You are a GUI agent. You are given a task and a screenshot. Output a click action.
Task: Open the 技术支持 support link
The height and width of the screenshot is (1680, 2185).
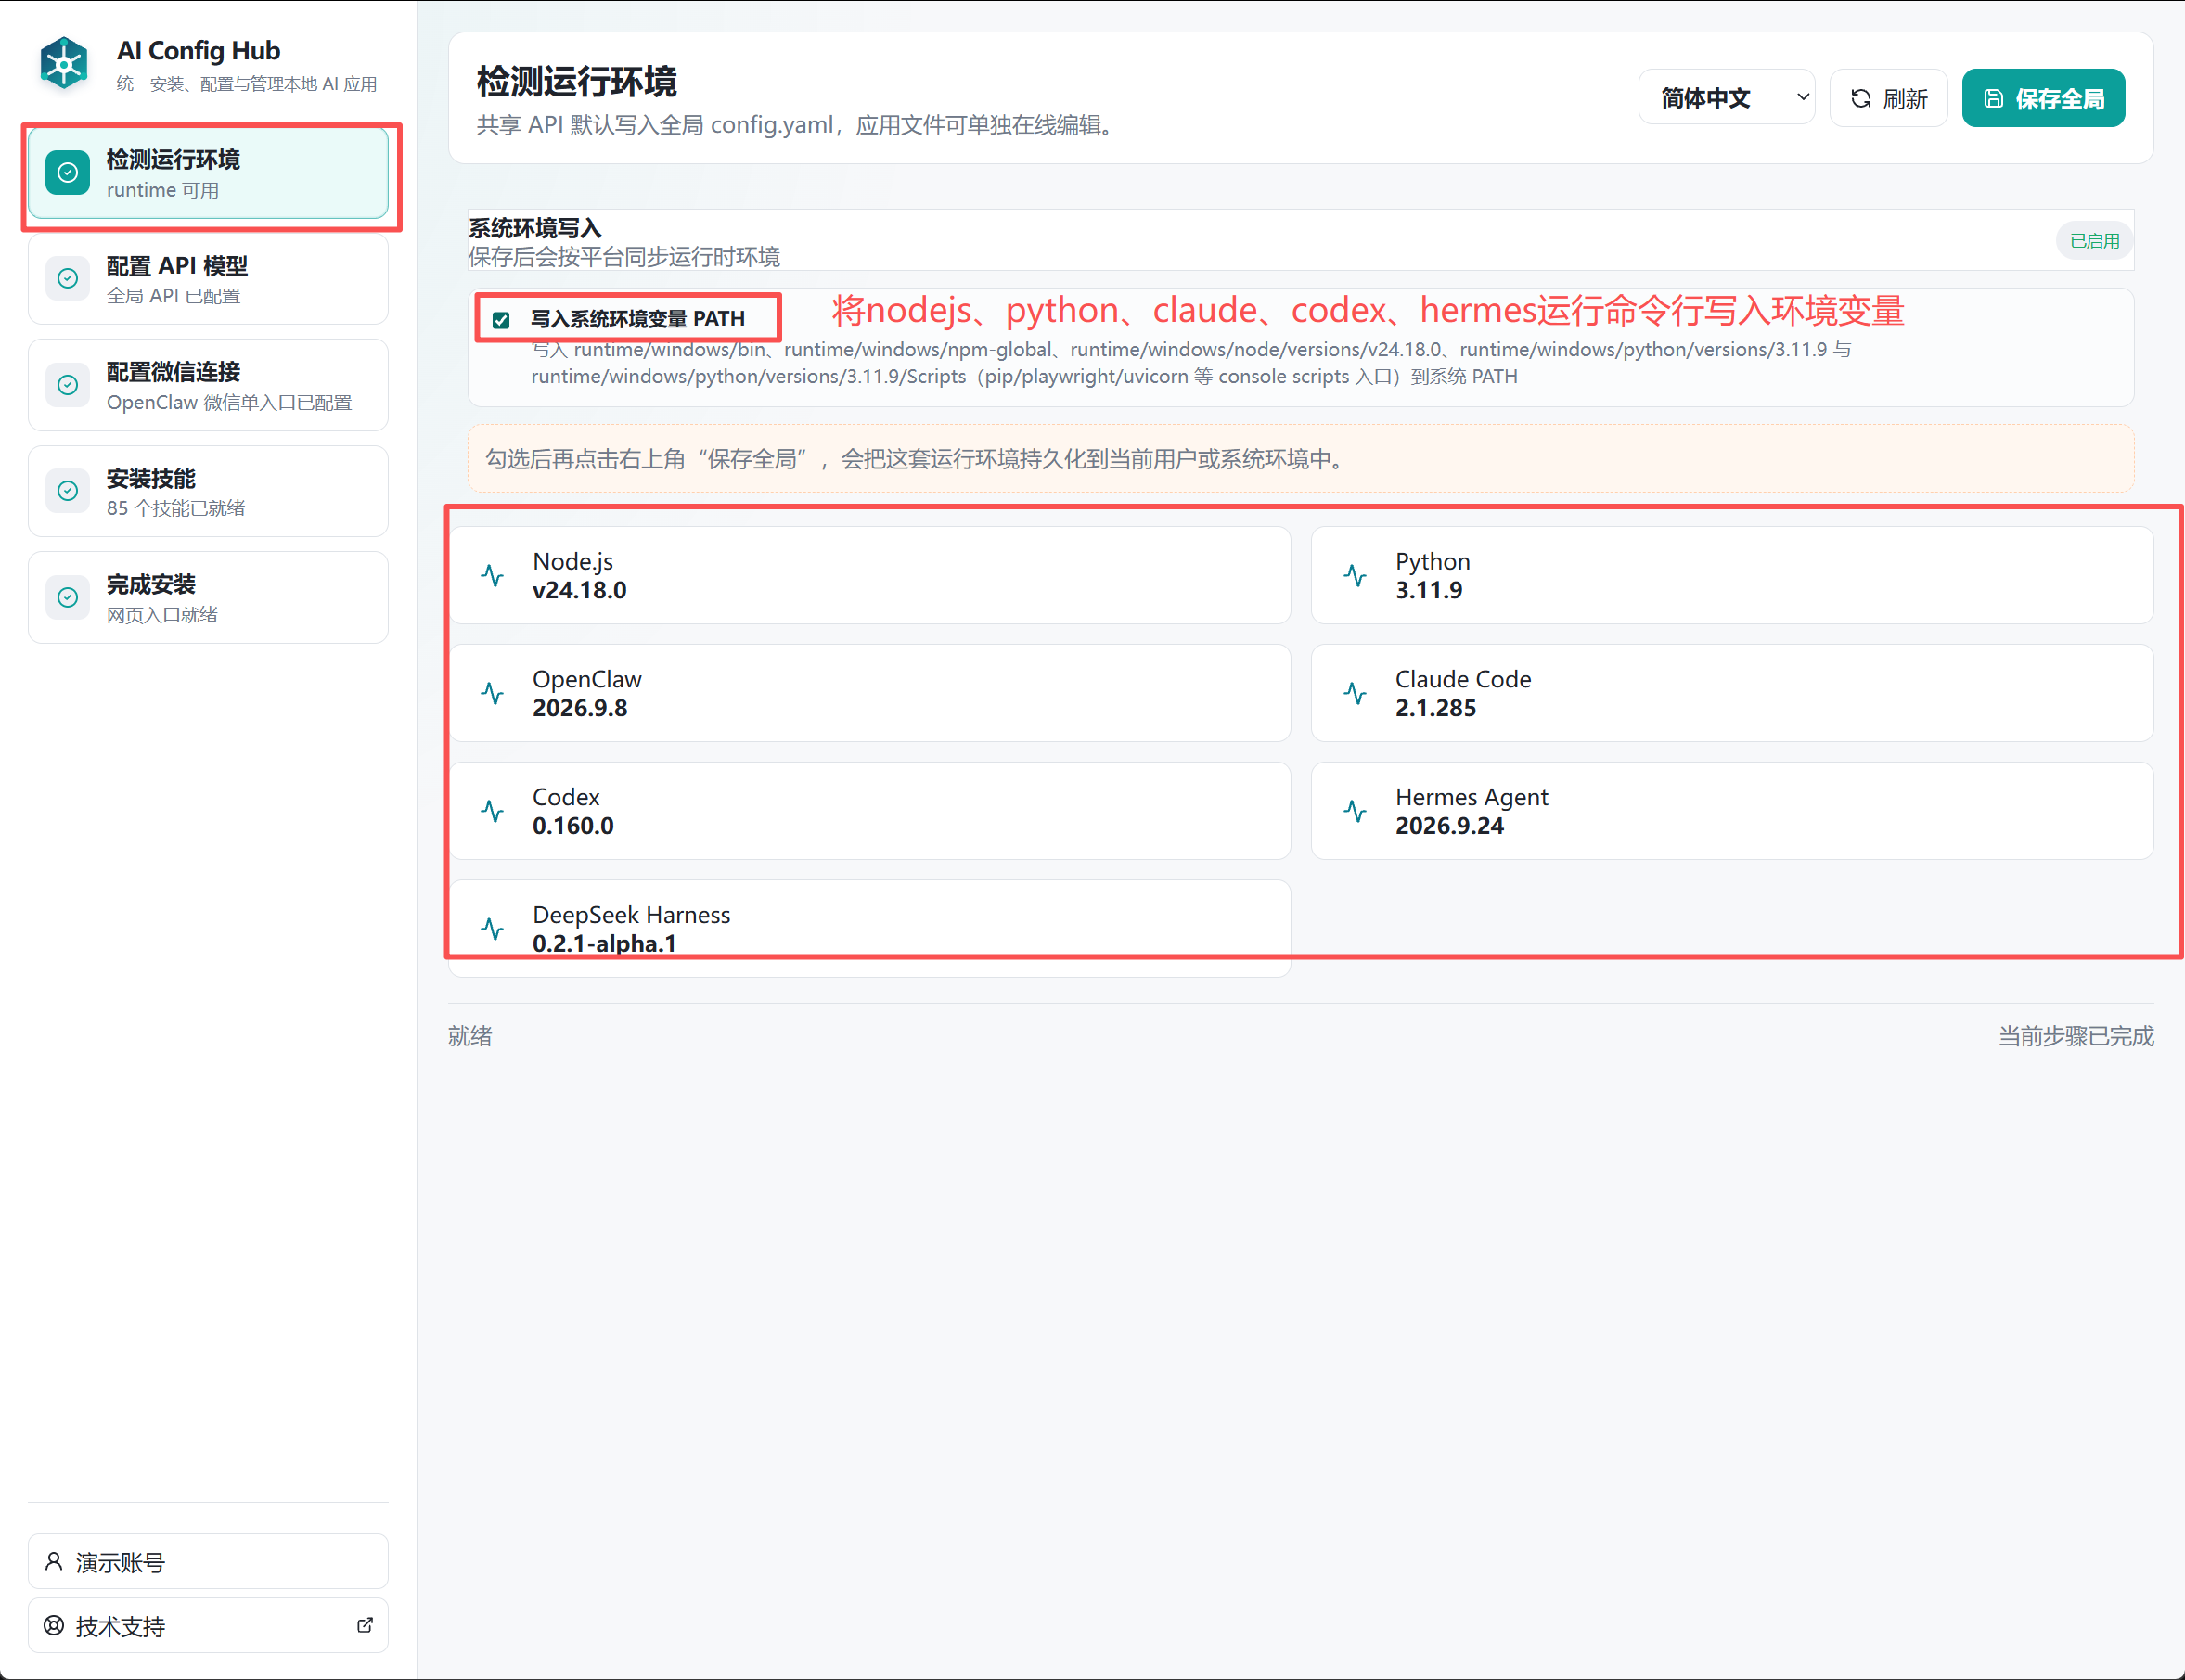tap(208, 1626)
